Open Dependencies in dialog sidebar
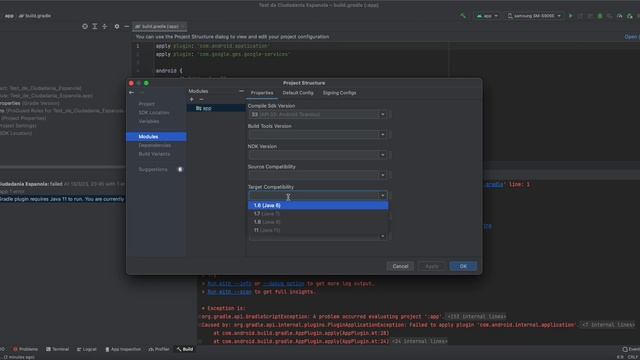This screenshot has width=640, height=360. coord(155,145)
